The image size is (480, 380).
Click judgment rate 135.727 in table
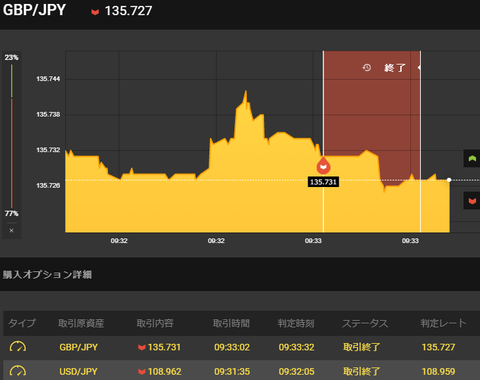438,347
